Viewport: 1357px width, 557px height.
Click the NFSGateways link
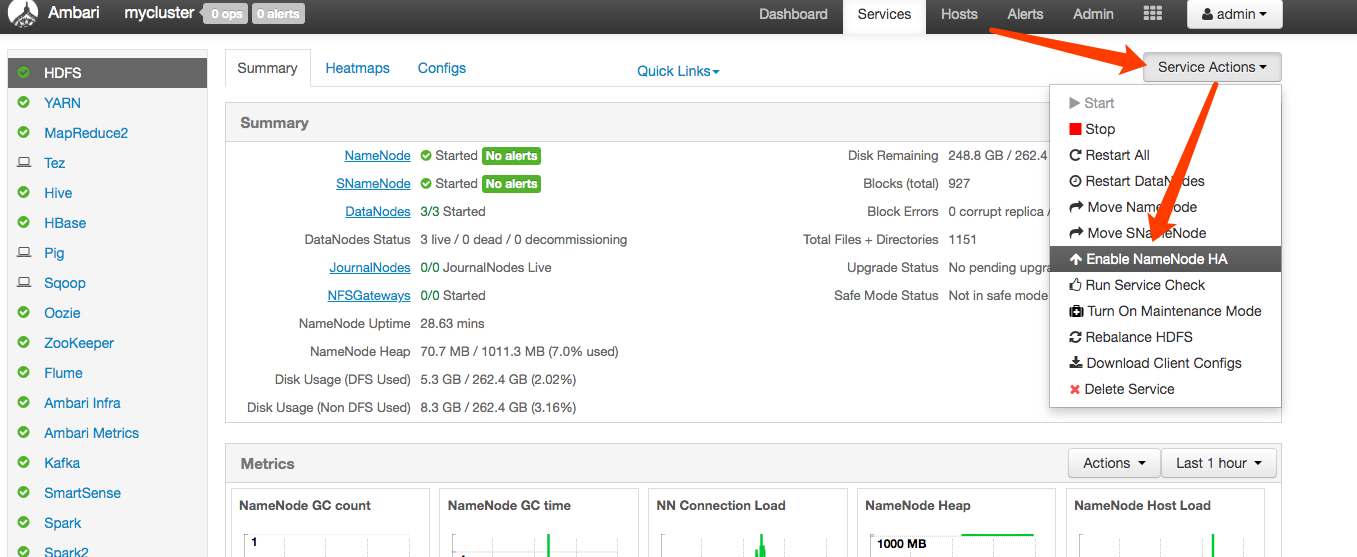coord(369,296)
